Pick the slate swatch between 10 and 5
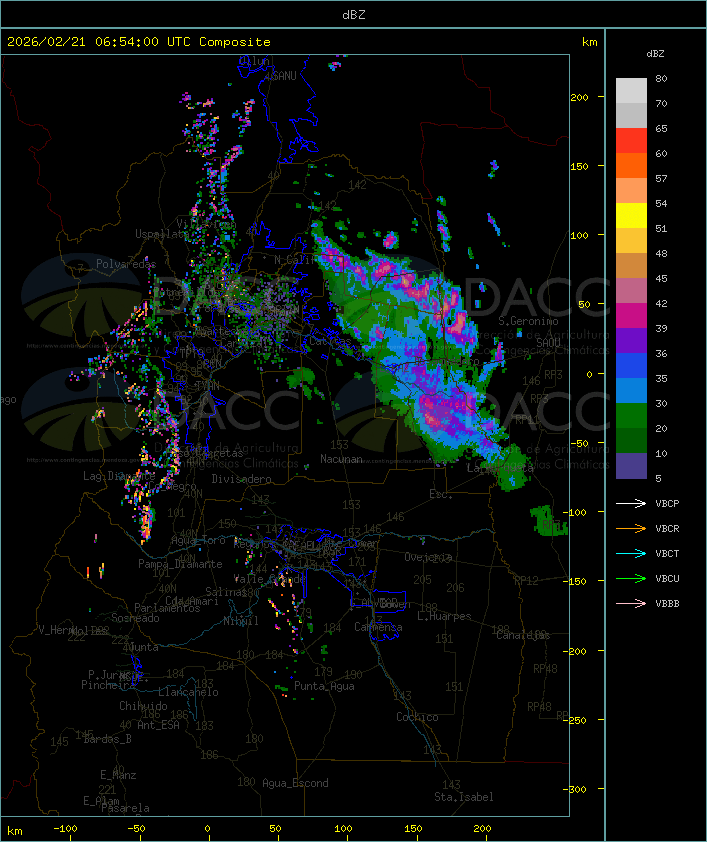Image resolution: width=707 pixels, height=842 pixels. tap(631, 466)
